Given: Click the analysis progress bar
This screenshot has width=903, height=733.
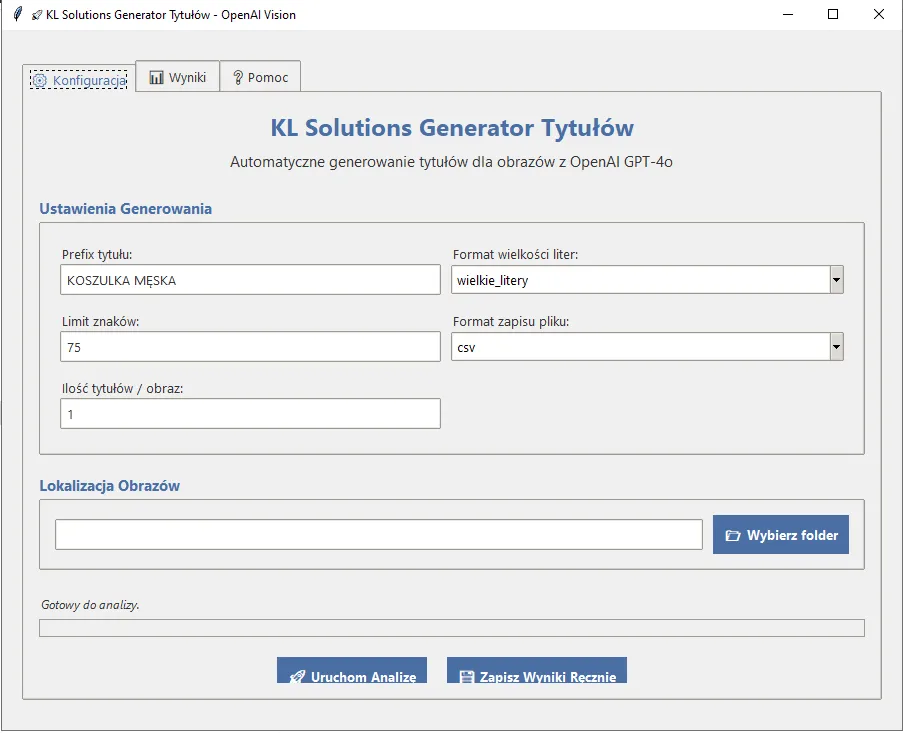Looking at the screenshot, I should tap(452, 628).
